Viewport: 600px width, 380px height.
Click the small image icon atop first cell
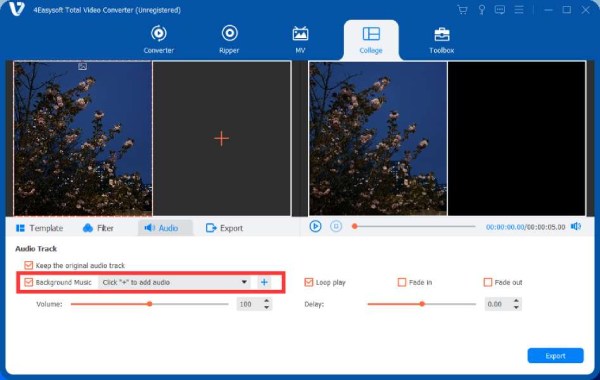(x=82, y=67)
